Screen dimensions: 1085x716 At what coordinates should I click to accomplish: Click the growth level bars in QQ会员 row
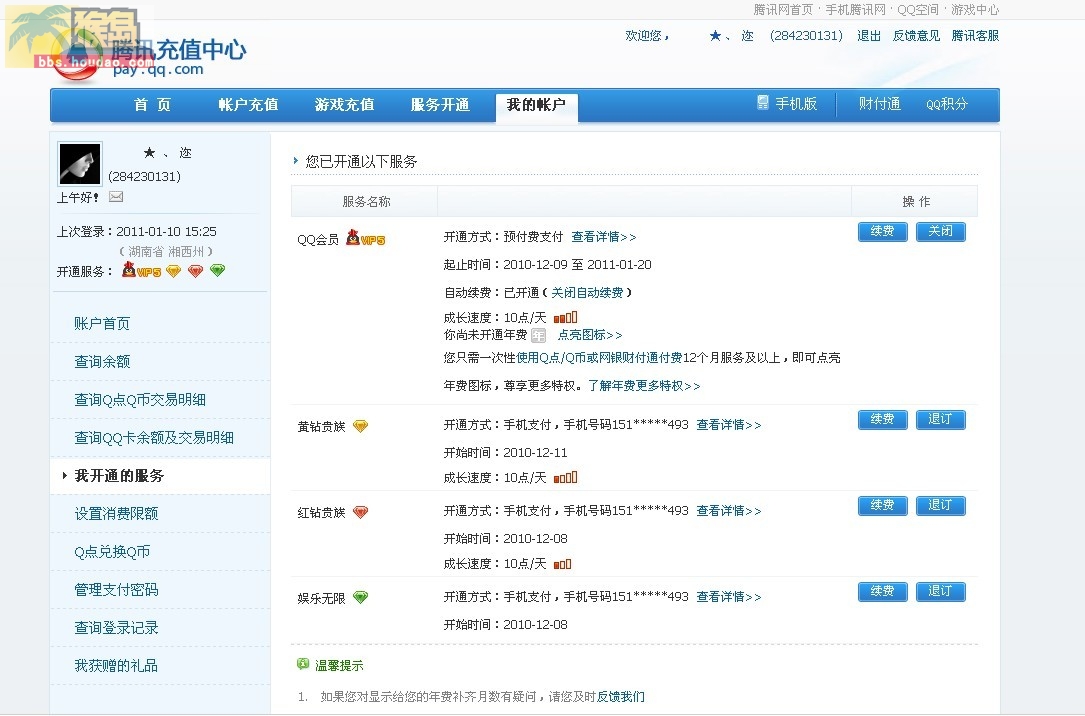565,318
